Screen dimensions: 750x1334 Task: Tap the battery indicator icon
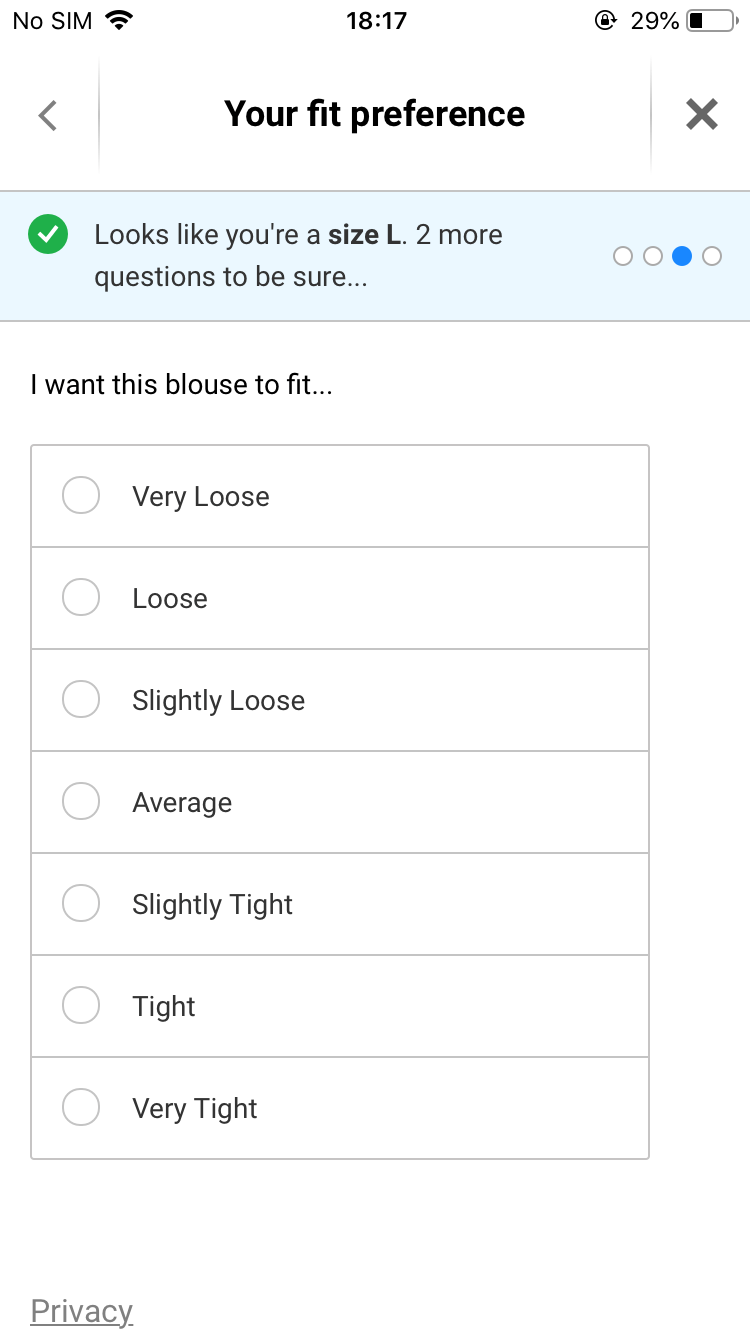(710, 20)
